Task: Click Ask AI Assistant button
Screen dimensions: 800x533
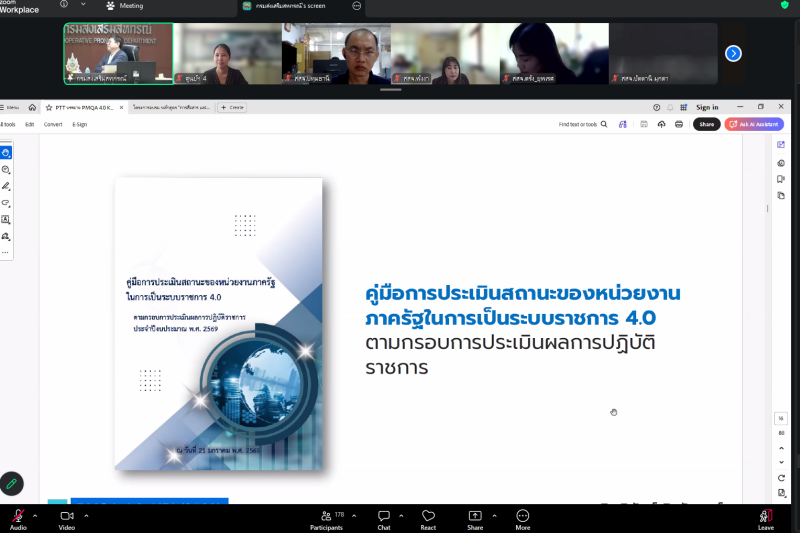Action: 755,124
